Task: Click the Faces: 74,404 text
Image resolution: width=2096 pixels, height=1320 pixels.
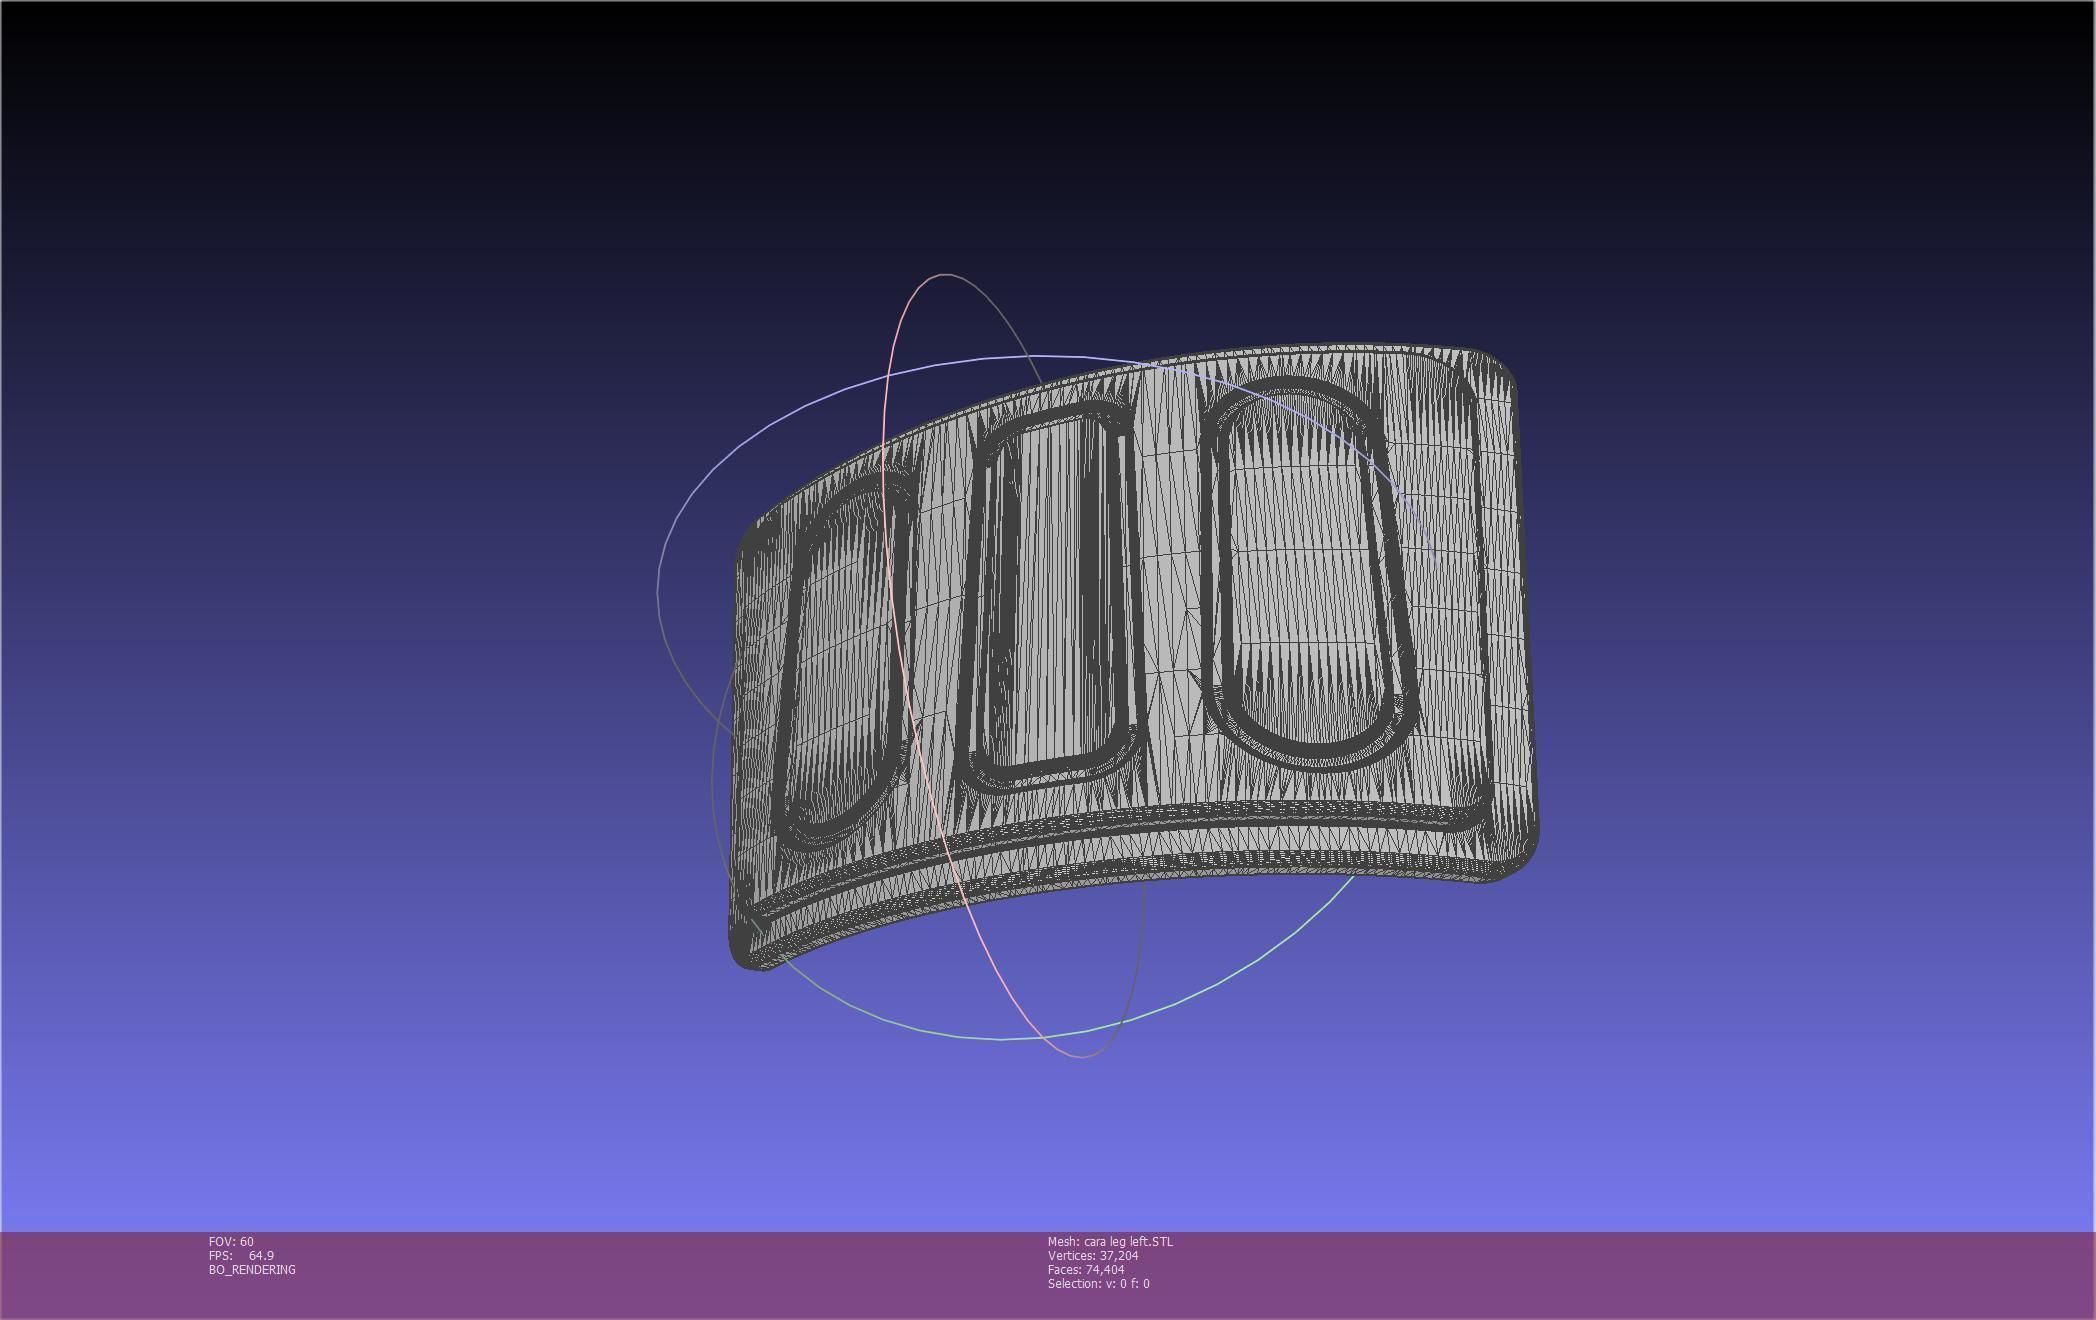Action: [1086, 1269]
